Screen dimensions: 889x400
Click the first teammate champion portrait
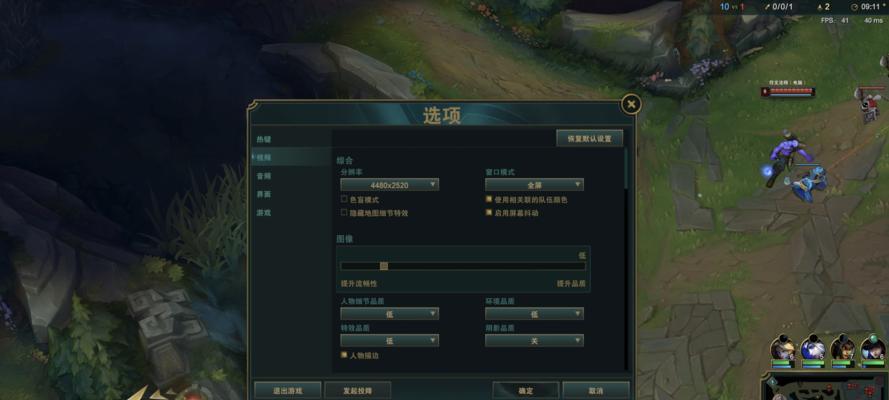pos(782,347)
